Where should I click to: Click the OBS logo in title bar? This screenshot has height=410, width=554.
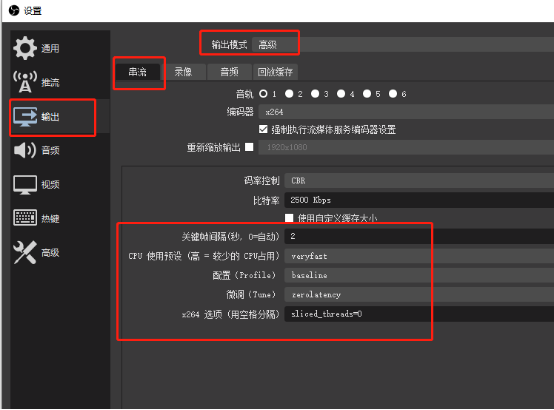click(x=14, y=11)
